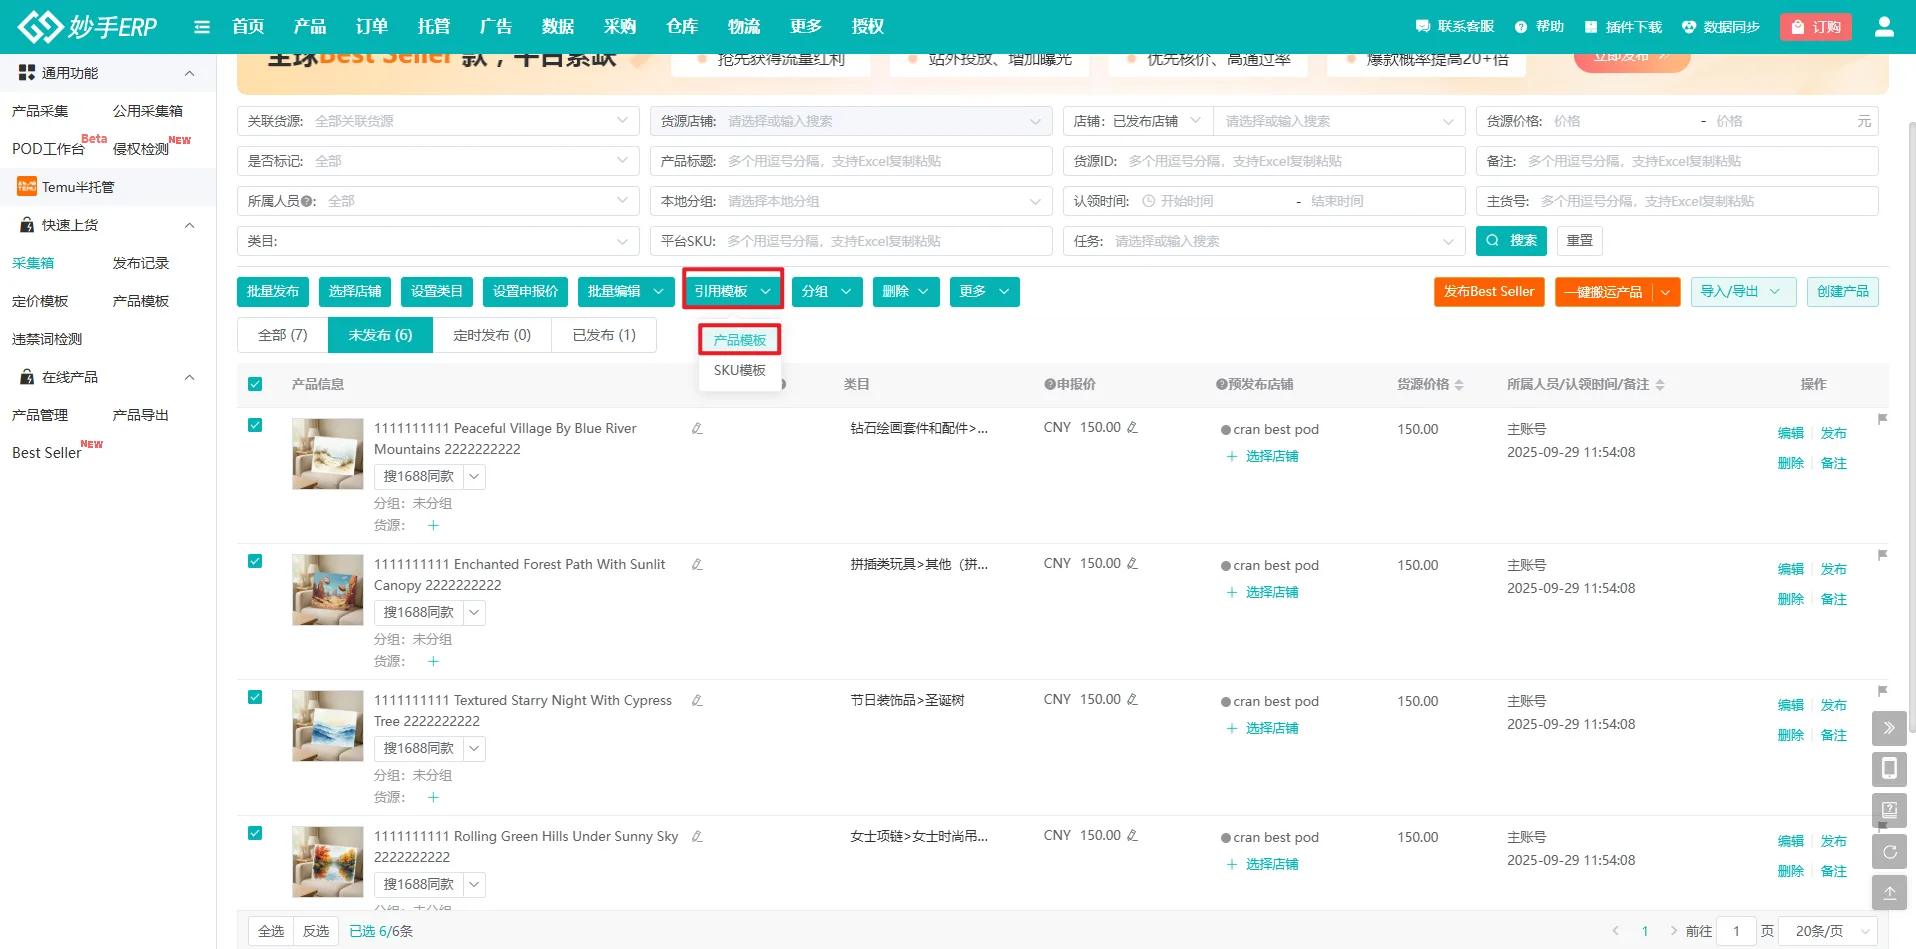This screenshot has height=949, width=1916.
Task: Expand the 批量编辑 dropdown button
Action: 626,291
